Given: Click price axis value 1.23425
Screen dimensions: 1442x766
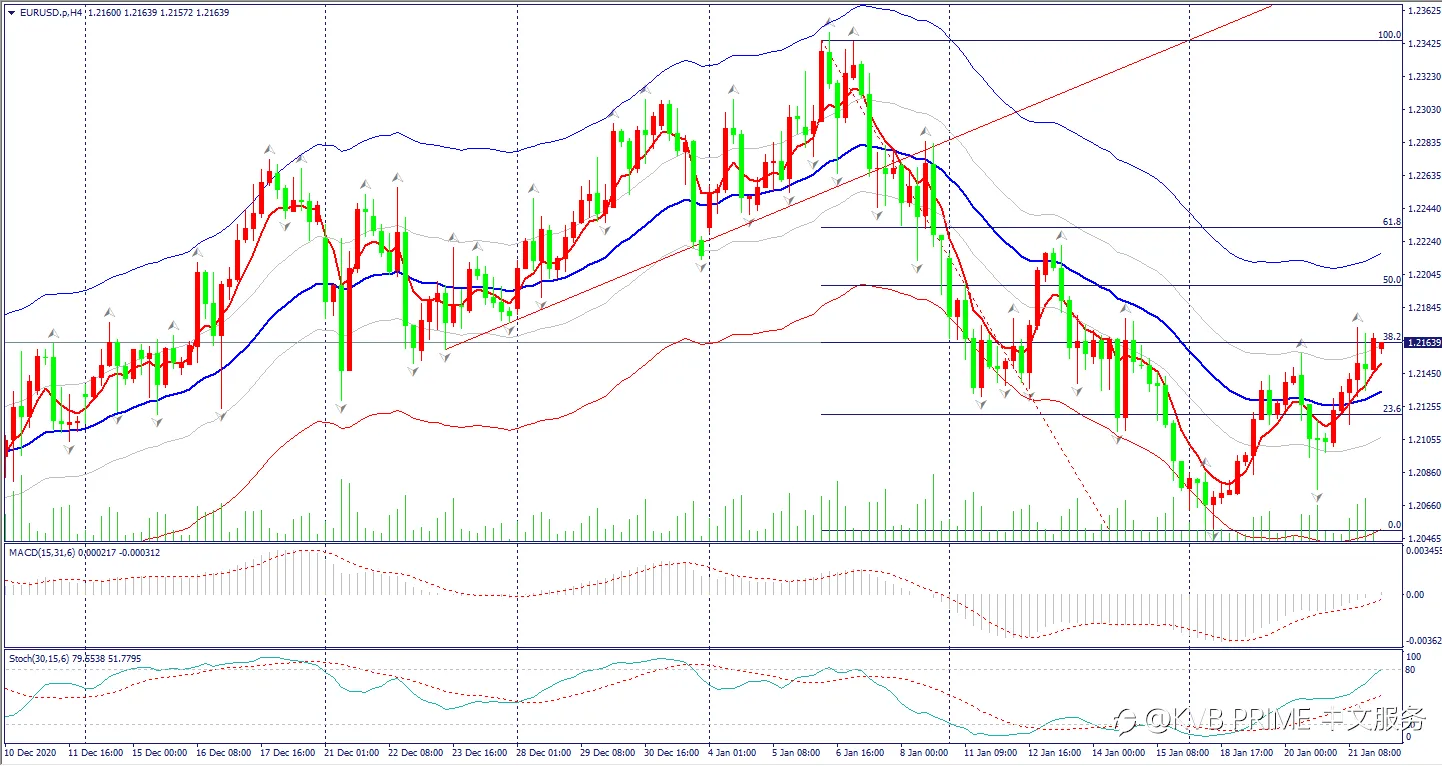Looking at the screenshot, I should (x=1424, y=44).
